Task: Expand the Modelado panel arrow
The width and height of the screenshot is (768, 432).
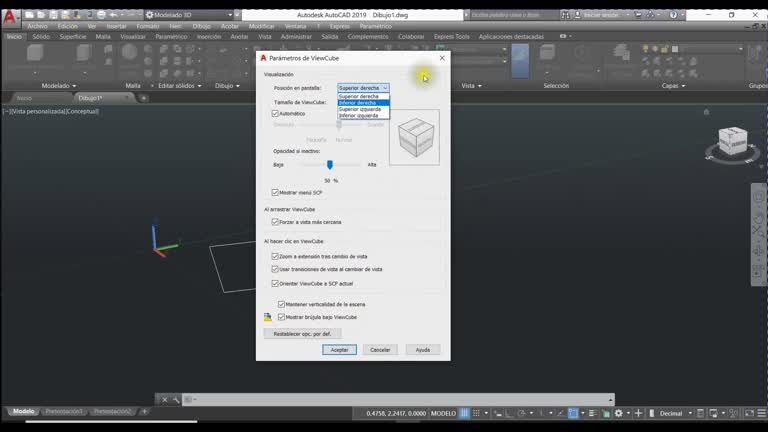Action: point(74,86)
